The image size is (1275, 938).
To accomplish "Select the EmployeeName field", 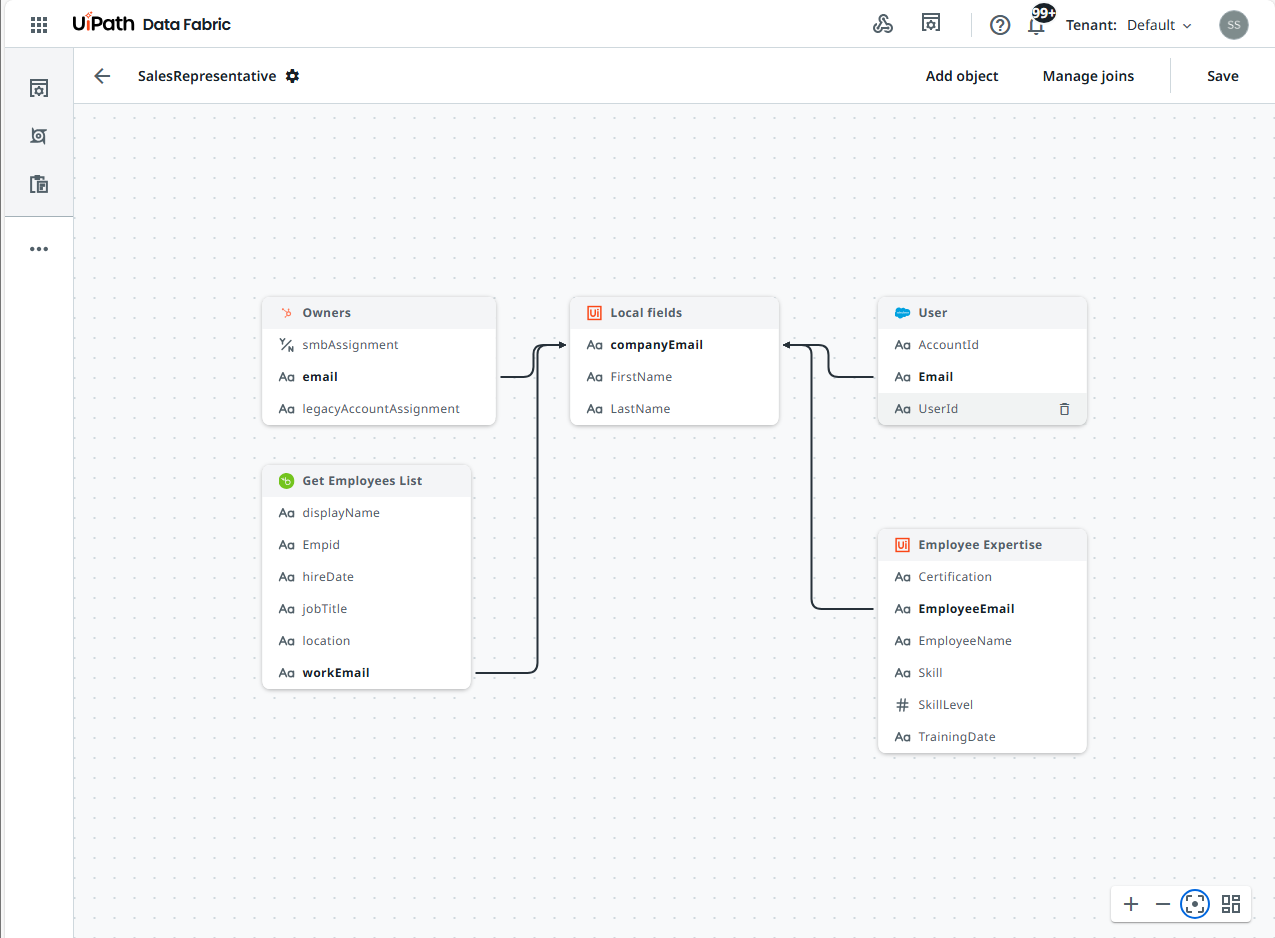I will [982, 641].
